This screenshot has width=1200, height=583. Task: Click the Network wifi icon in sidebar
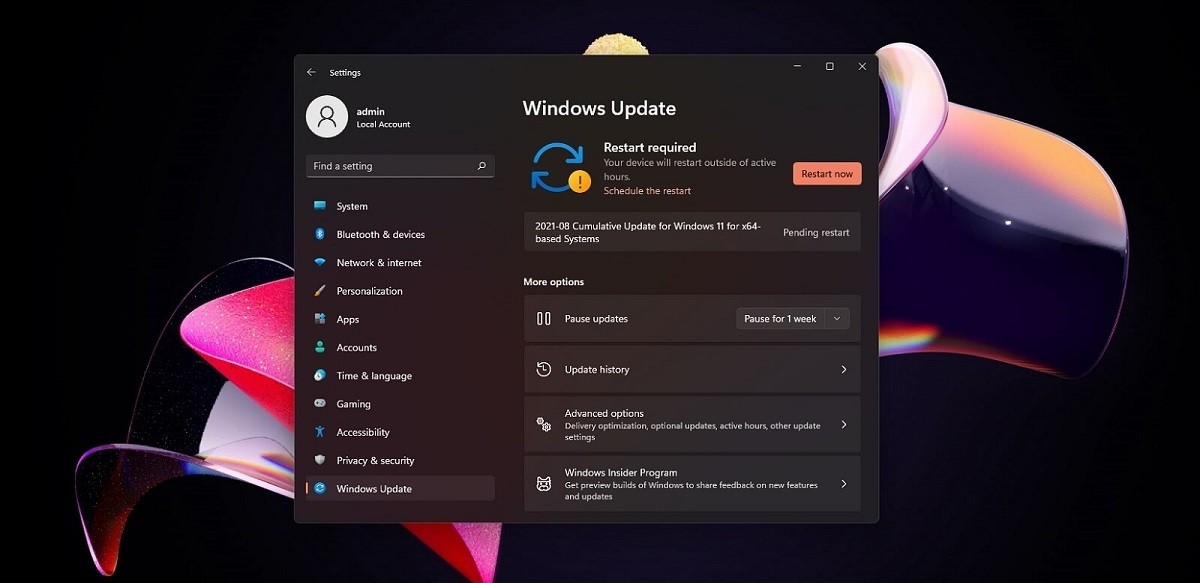tap(320, 262)
